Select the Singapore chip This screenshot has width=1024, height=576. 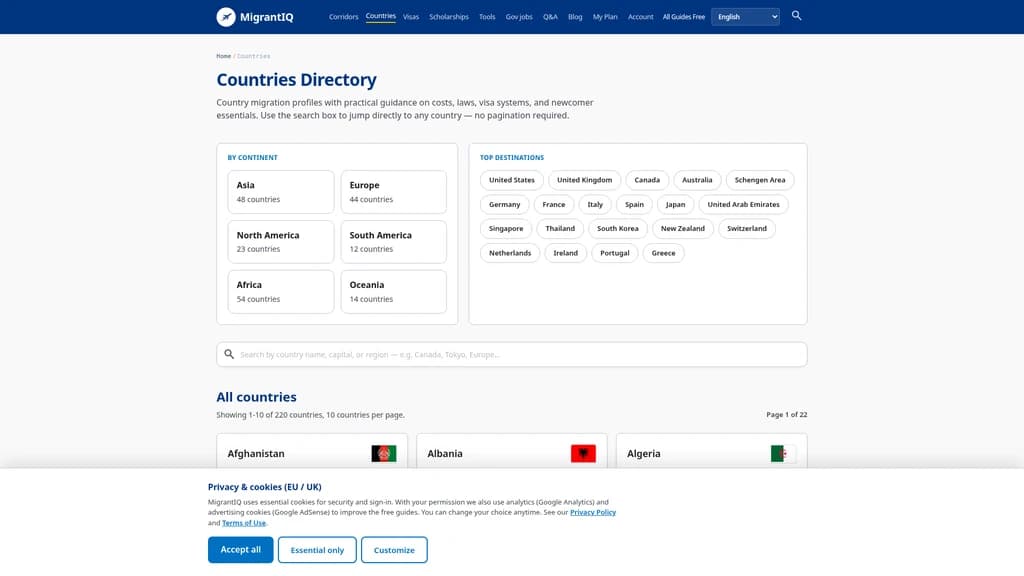(x=506, y=229)
